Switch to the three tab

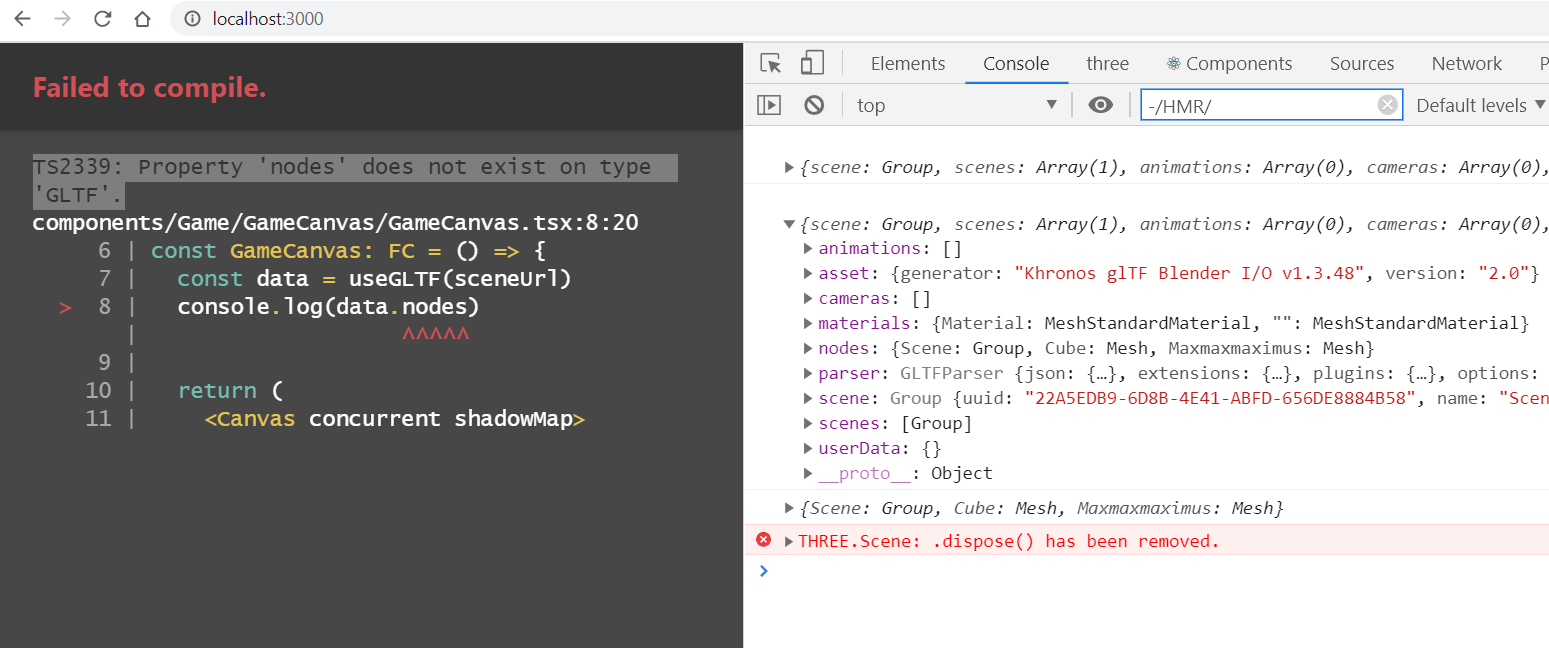coord(1107,63)
